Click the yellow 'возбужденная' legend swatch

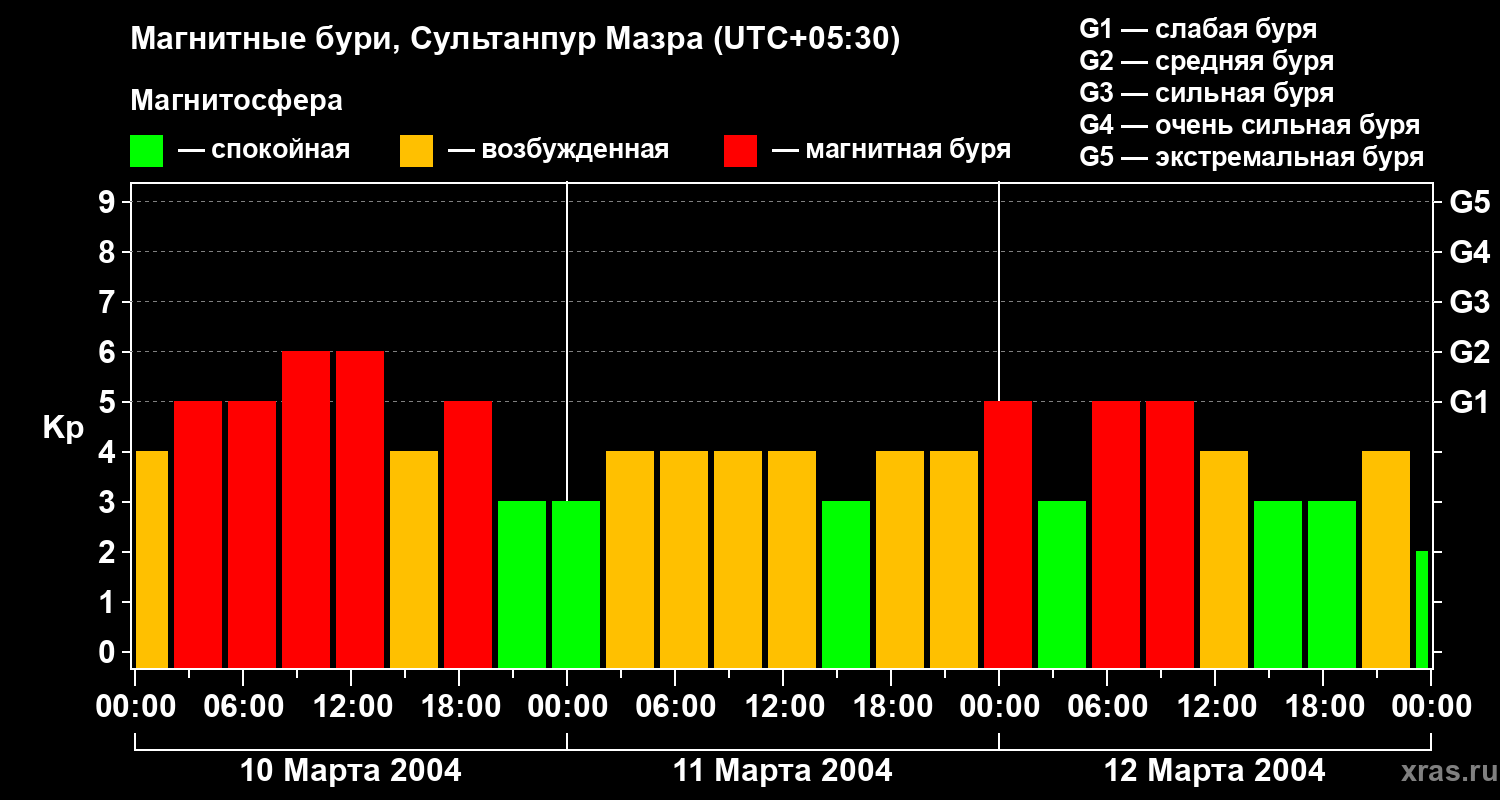[x=416, y=151]
